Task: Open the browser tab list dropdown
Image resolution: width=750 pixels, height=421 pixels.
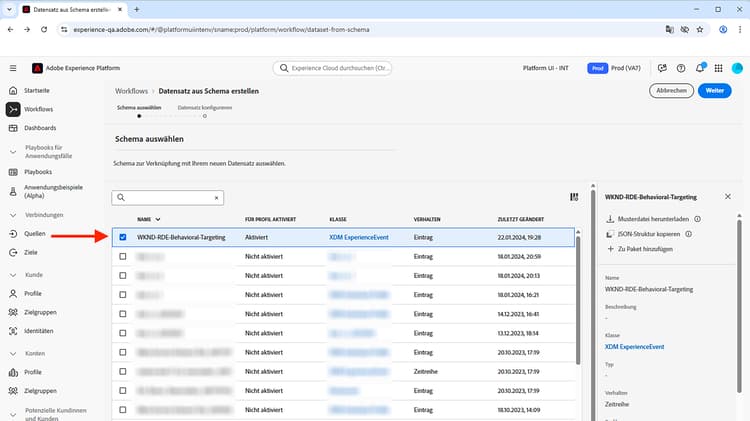Action: click(9, 9)
